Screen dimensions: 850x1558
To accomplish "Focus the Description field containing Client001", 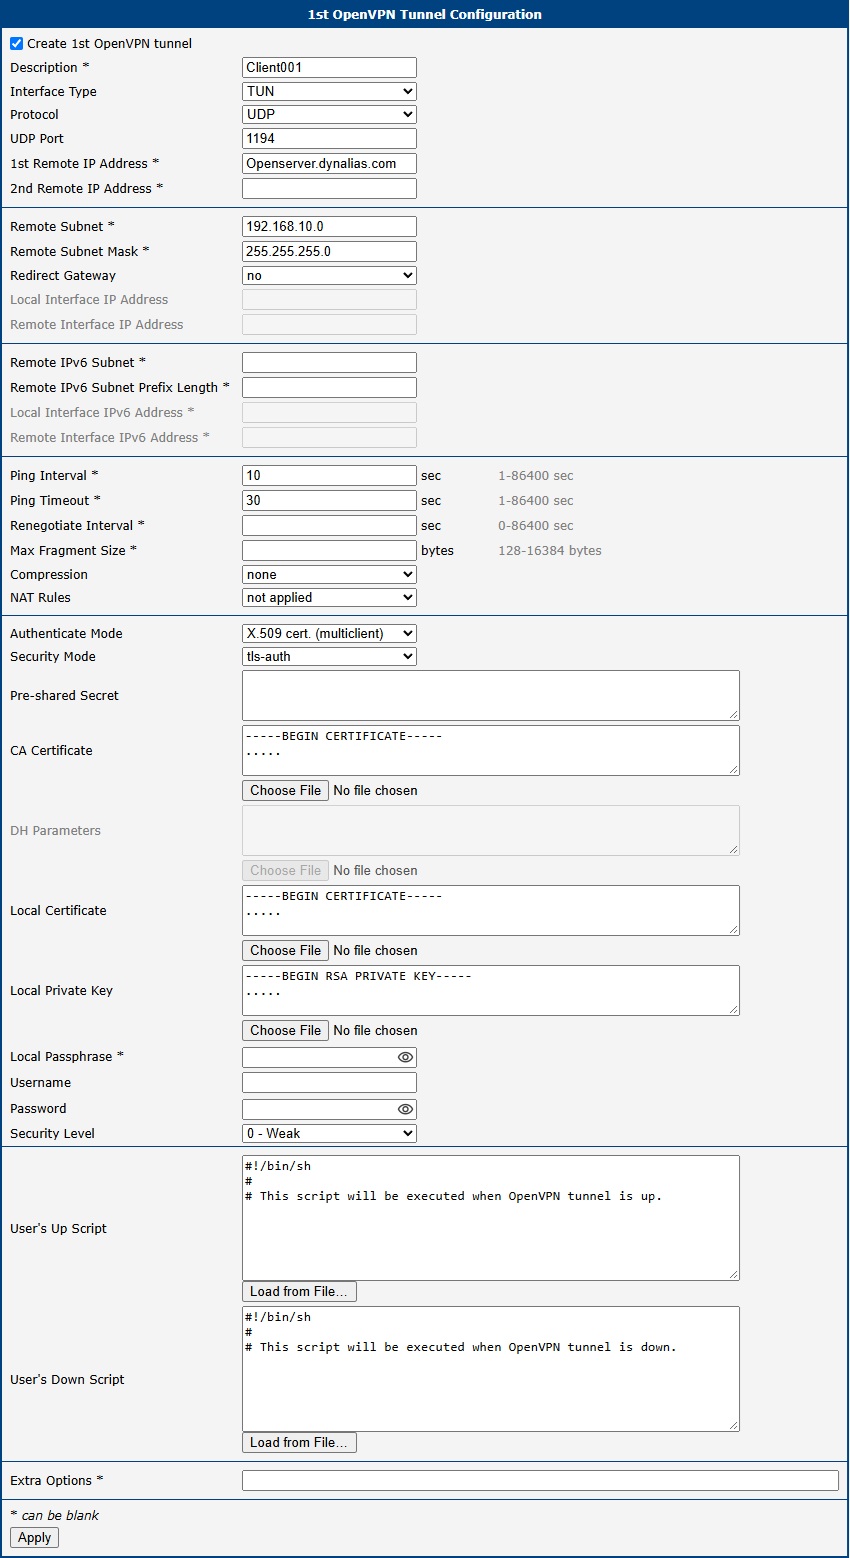I will (x=329, y=67).
